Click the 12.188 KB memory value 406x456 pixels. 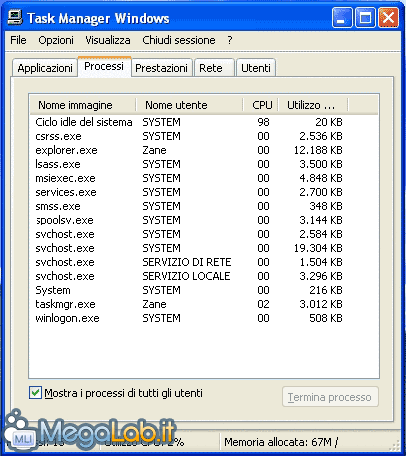tap(318, 150)
